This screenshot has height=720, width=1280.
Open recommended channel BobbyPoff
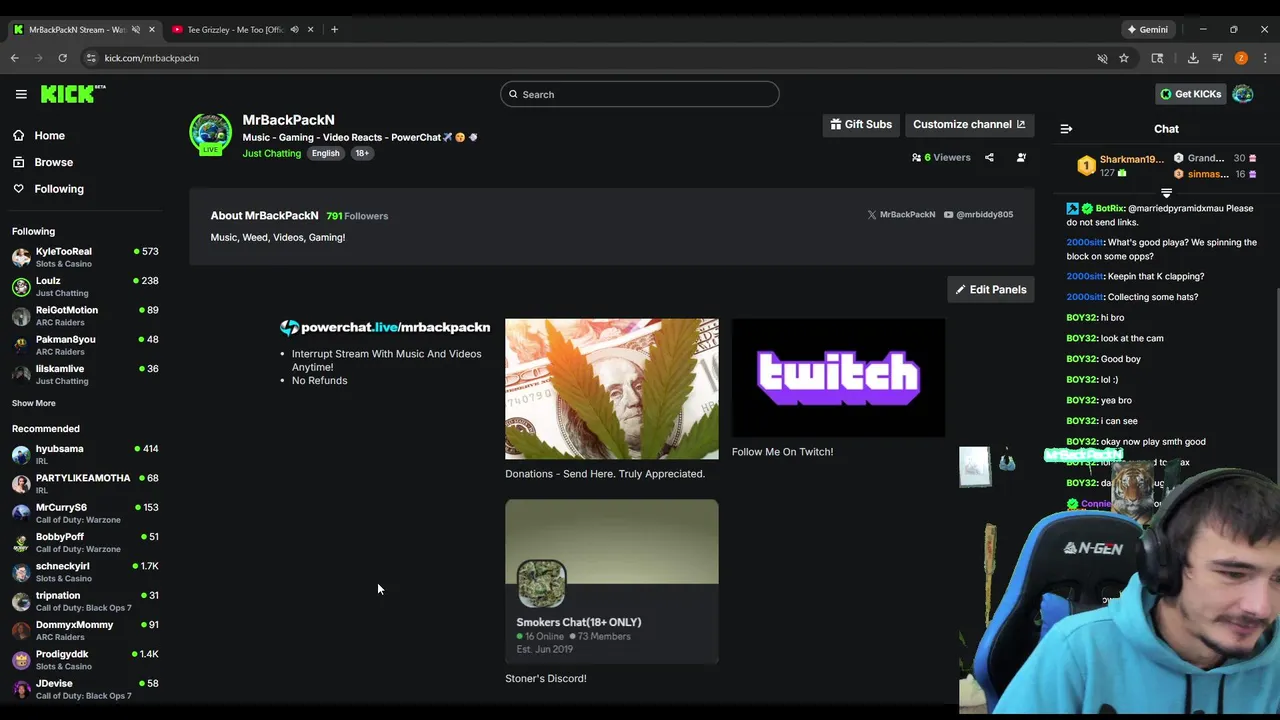pyautogui.click(x=85, y=542)
